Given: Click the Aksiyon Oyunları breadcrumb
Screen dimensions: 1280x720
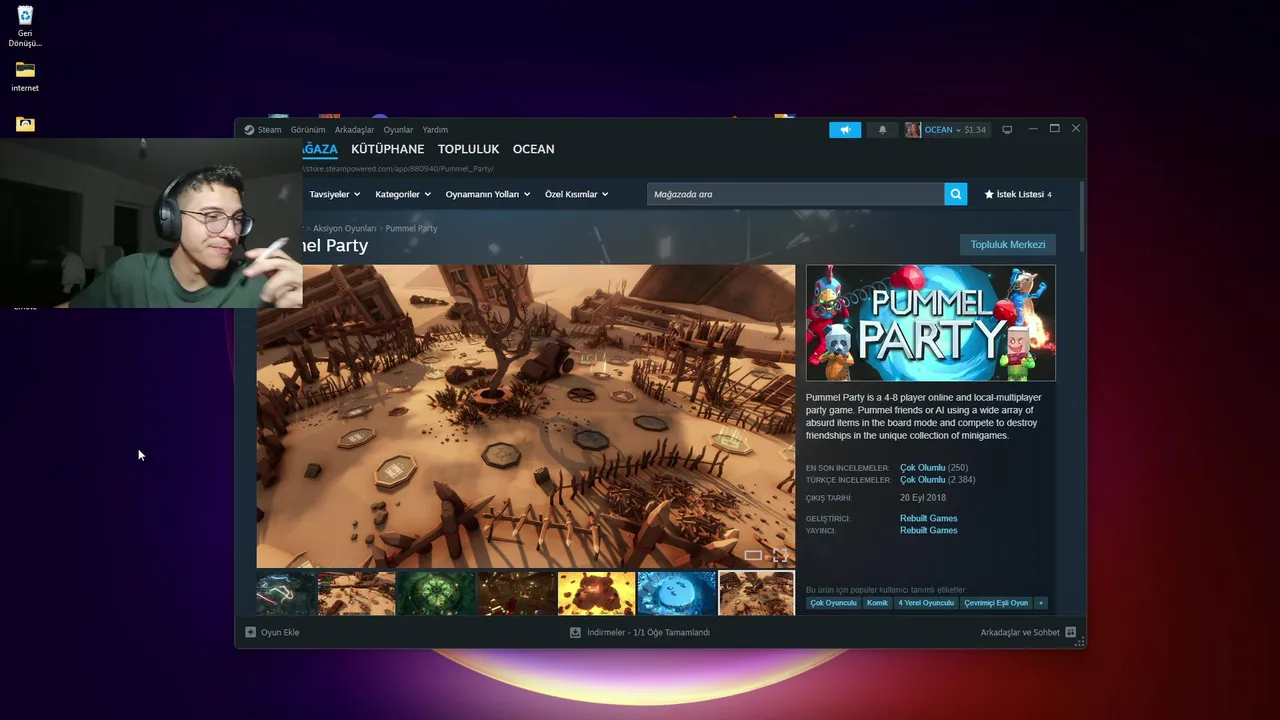Looking at the screenshot, I should (344, 229).
